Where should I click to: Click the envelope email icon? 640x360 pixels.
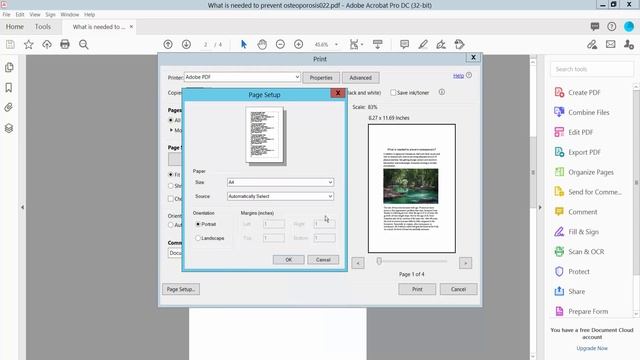611,44
